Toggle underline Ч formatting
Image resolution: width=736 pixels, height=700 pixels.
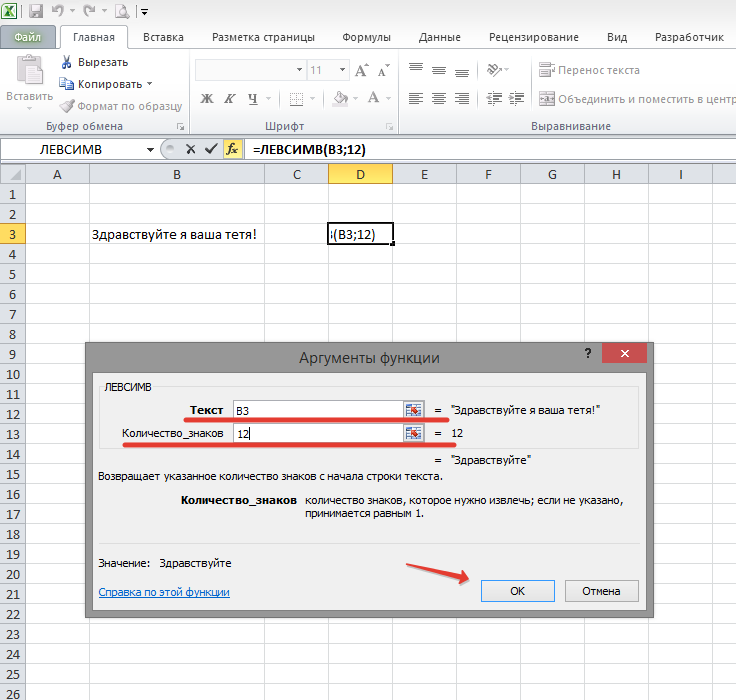click(253, 99)
